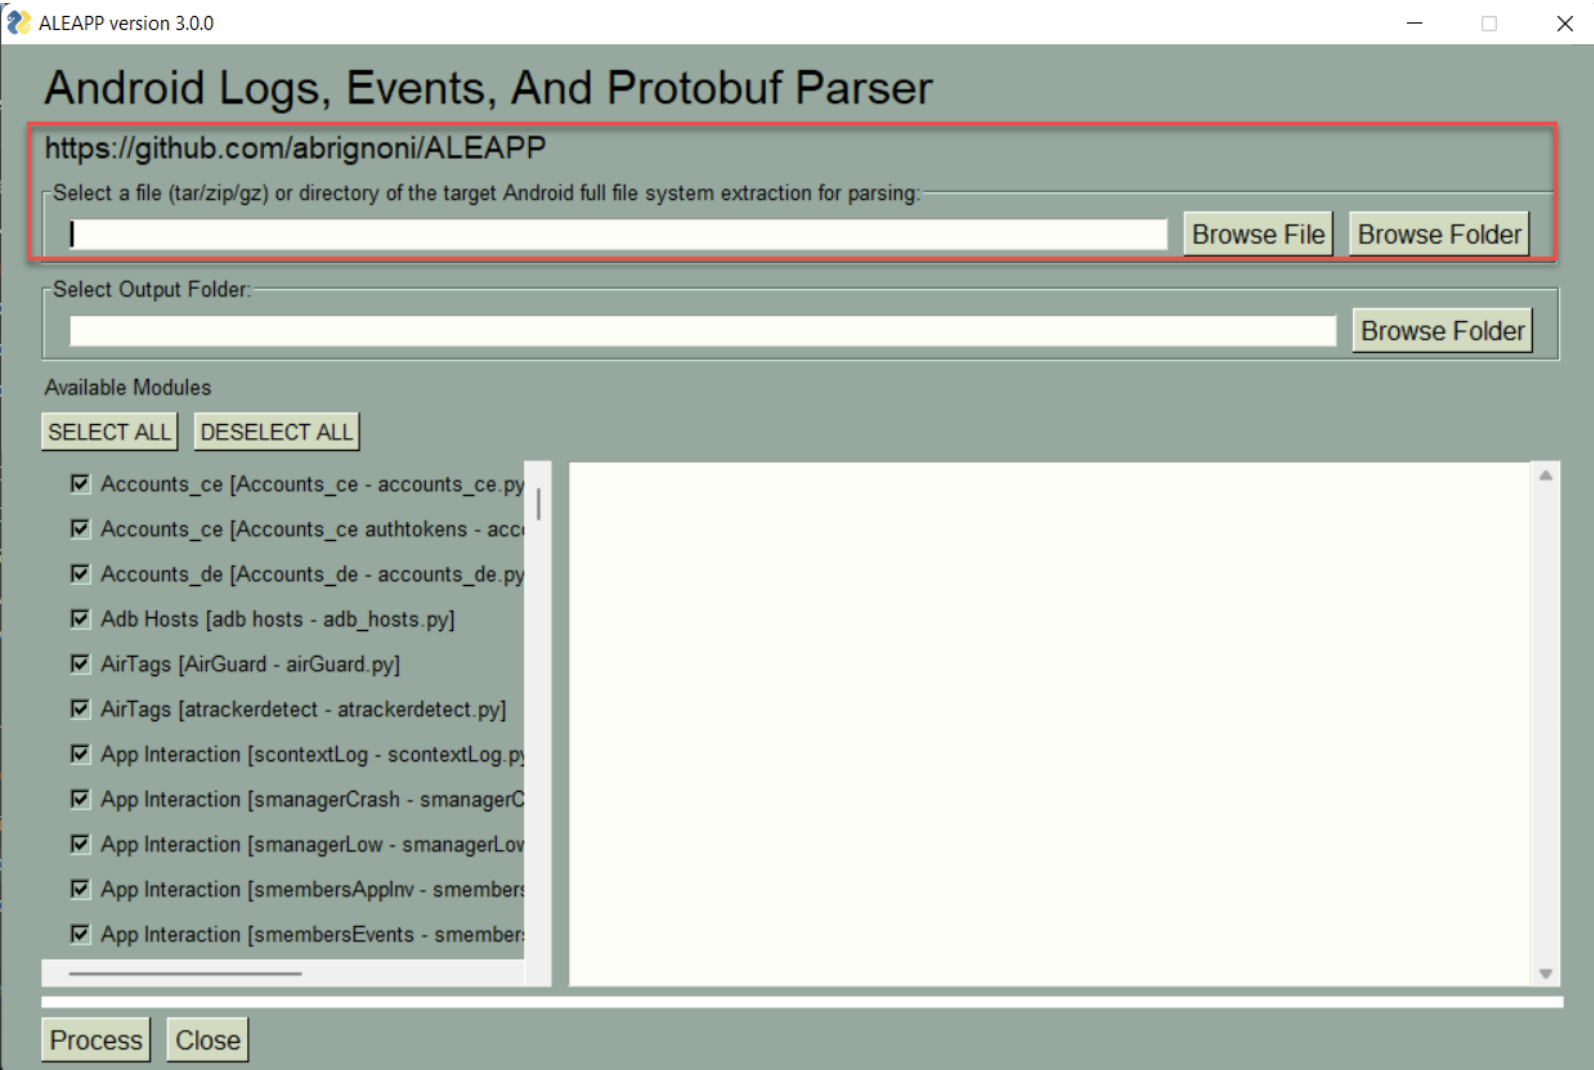Click the empty log output text area
The width and height of the screenshot is (1594, 1070).
coord(1050,724)
